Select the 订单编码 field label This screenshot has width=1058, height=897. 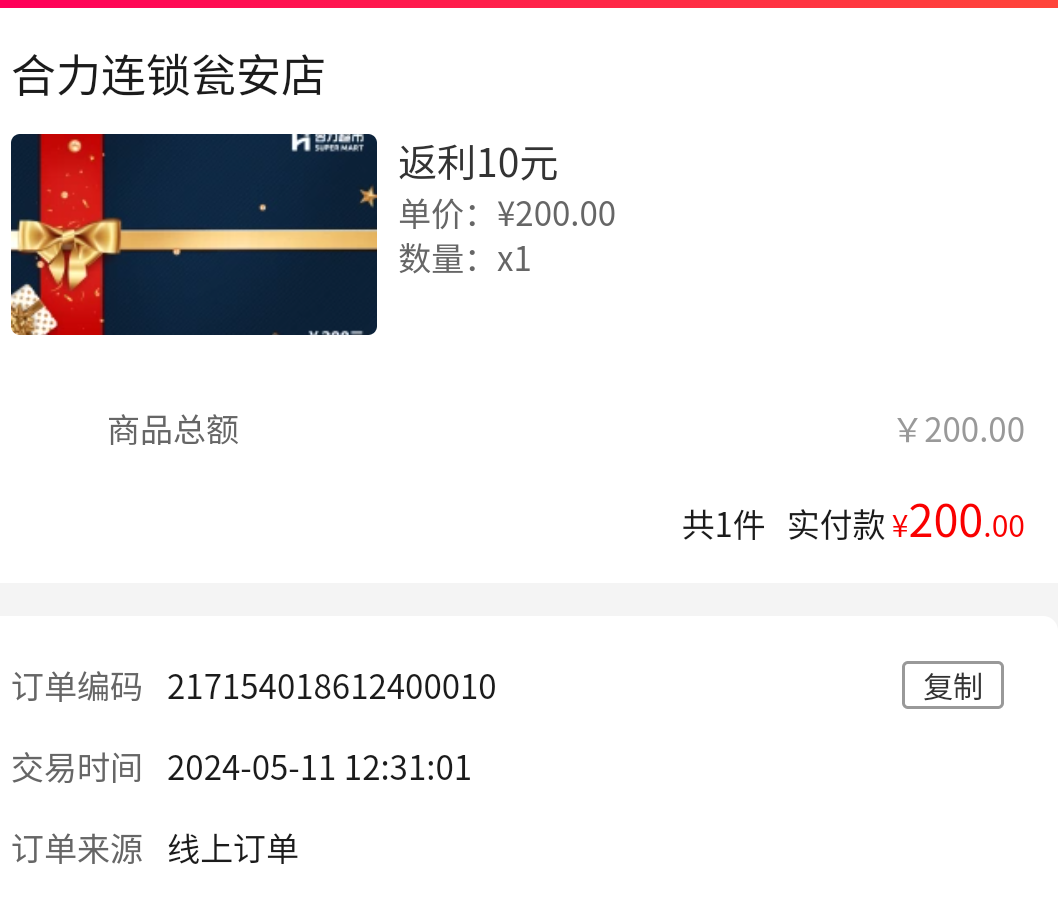(77, 687)
